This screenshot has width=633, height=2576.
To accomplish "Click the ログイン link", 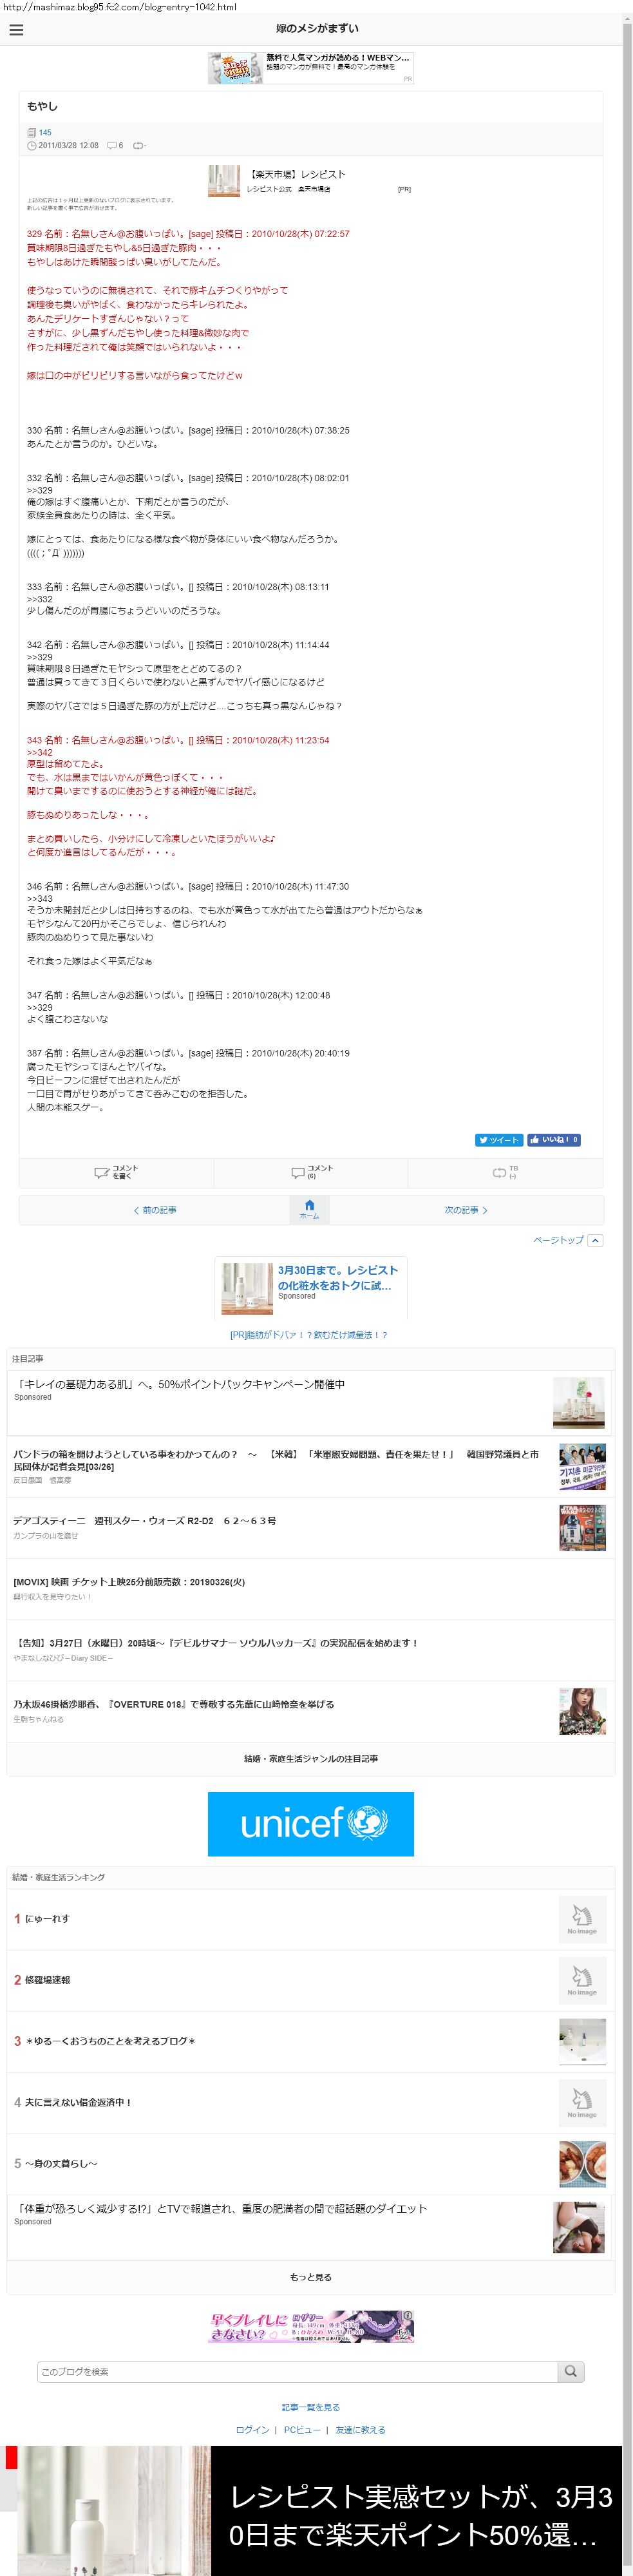I will point(252,2429).
